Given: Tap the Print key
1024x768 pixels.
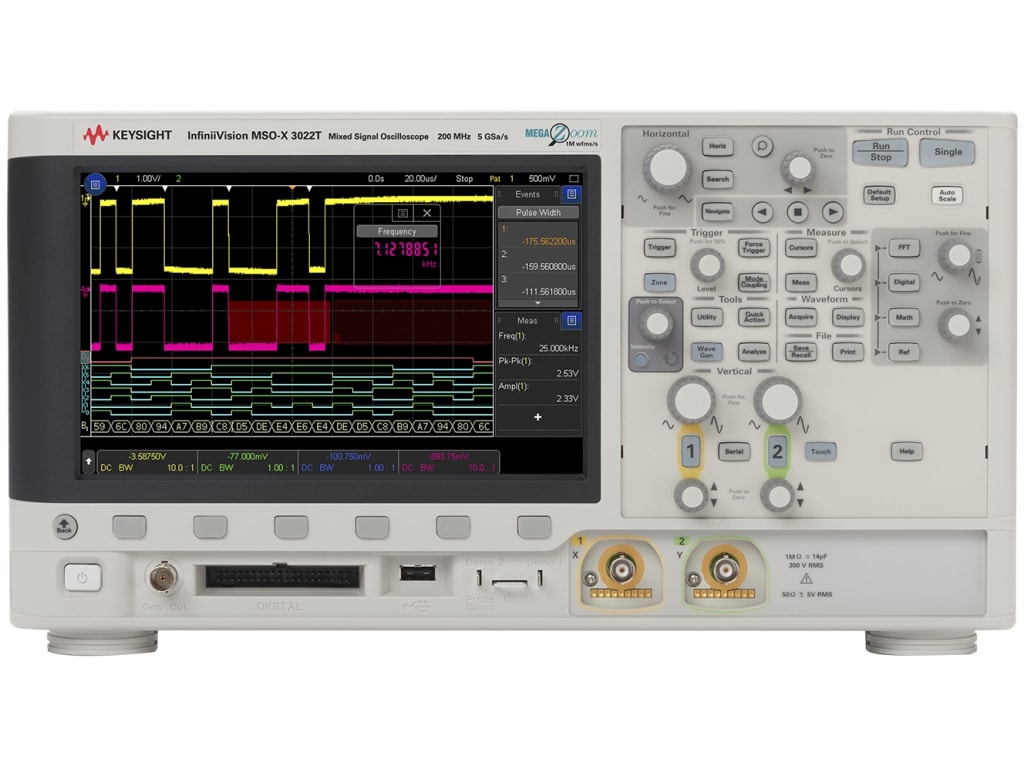Looking at the screenshot, I should 848,351.
